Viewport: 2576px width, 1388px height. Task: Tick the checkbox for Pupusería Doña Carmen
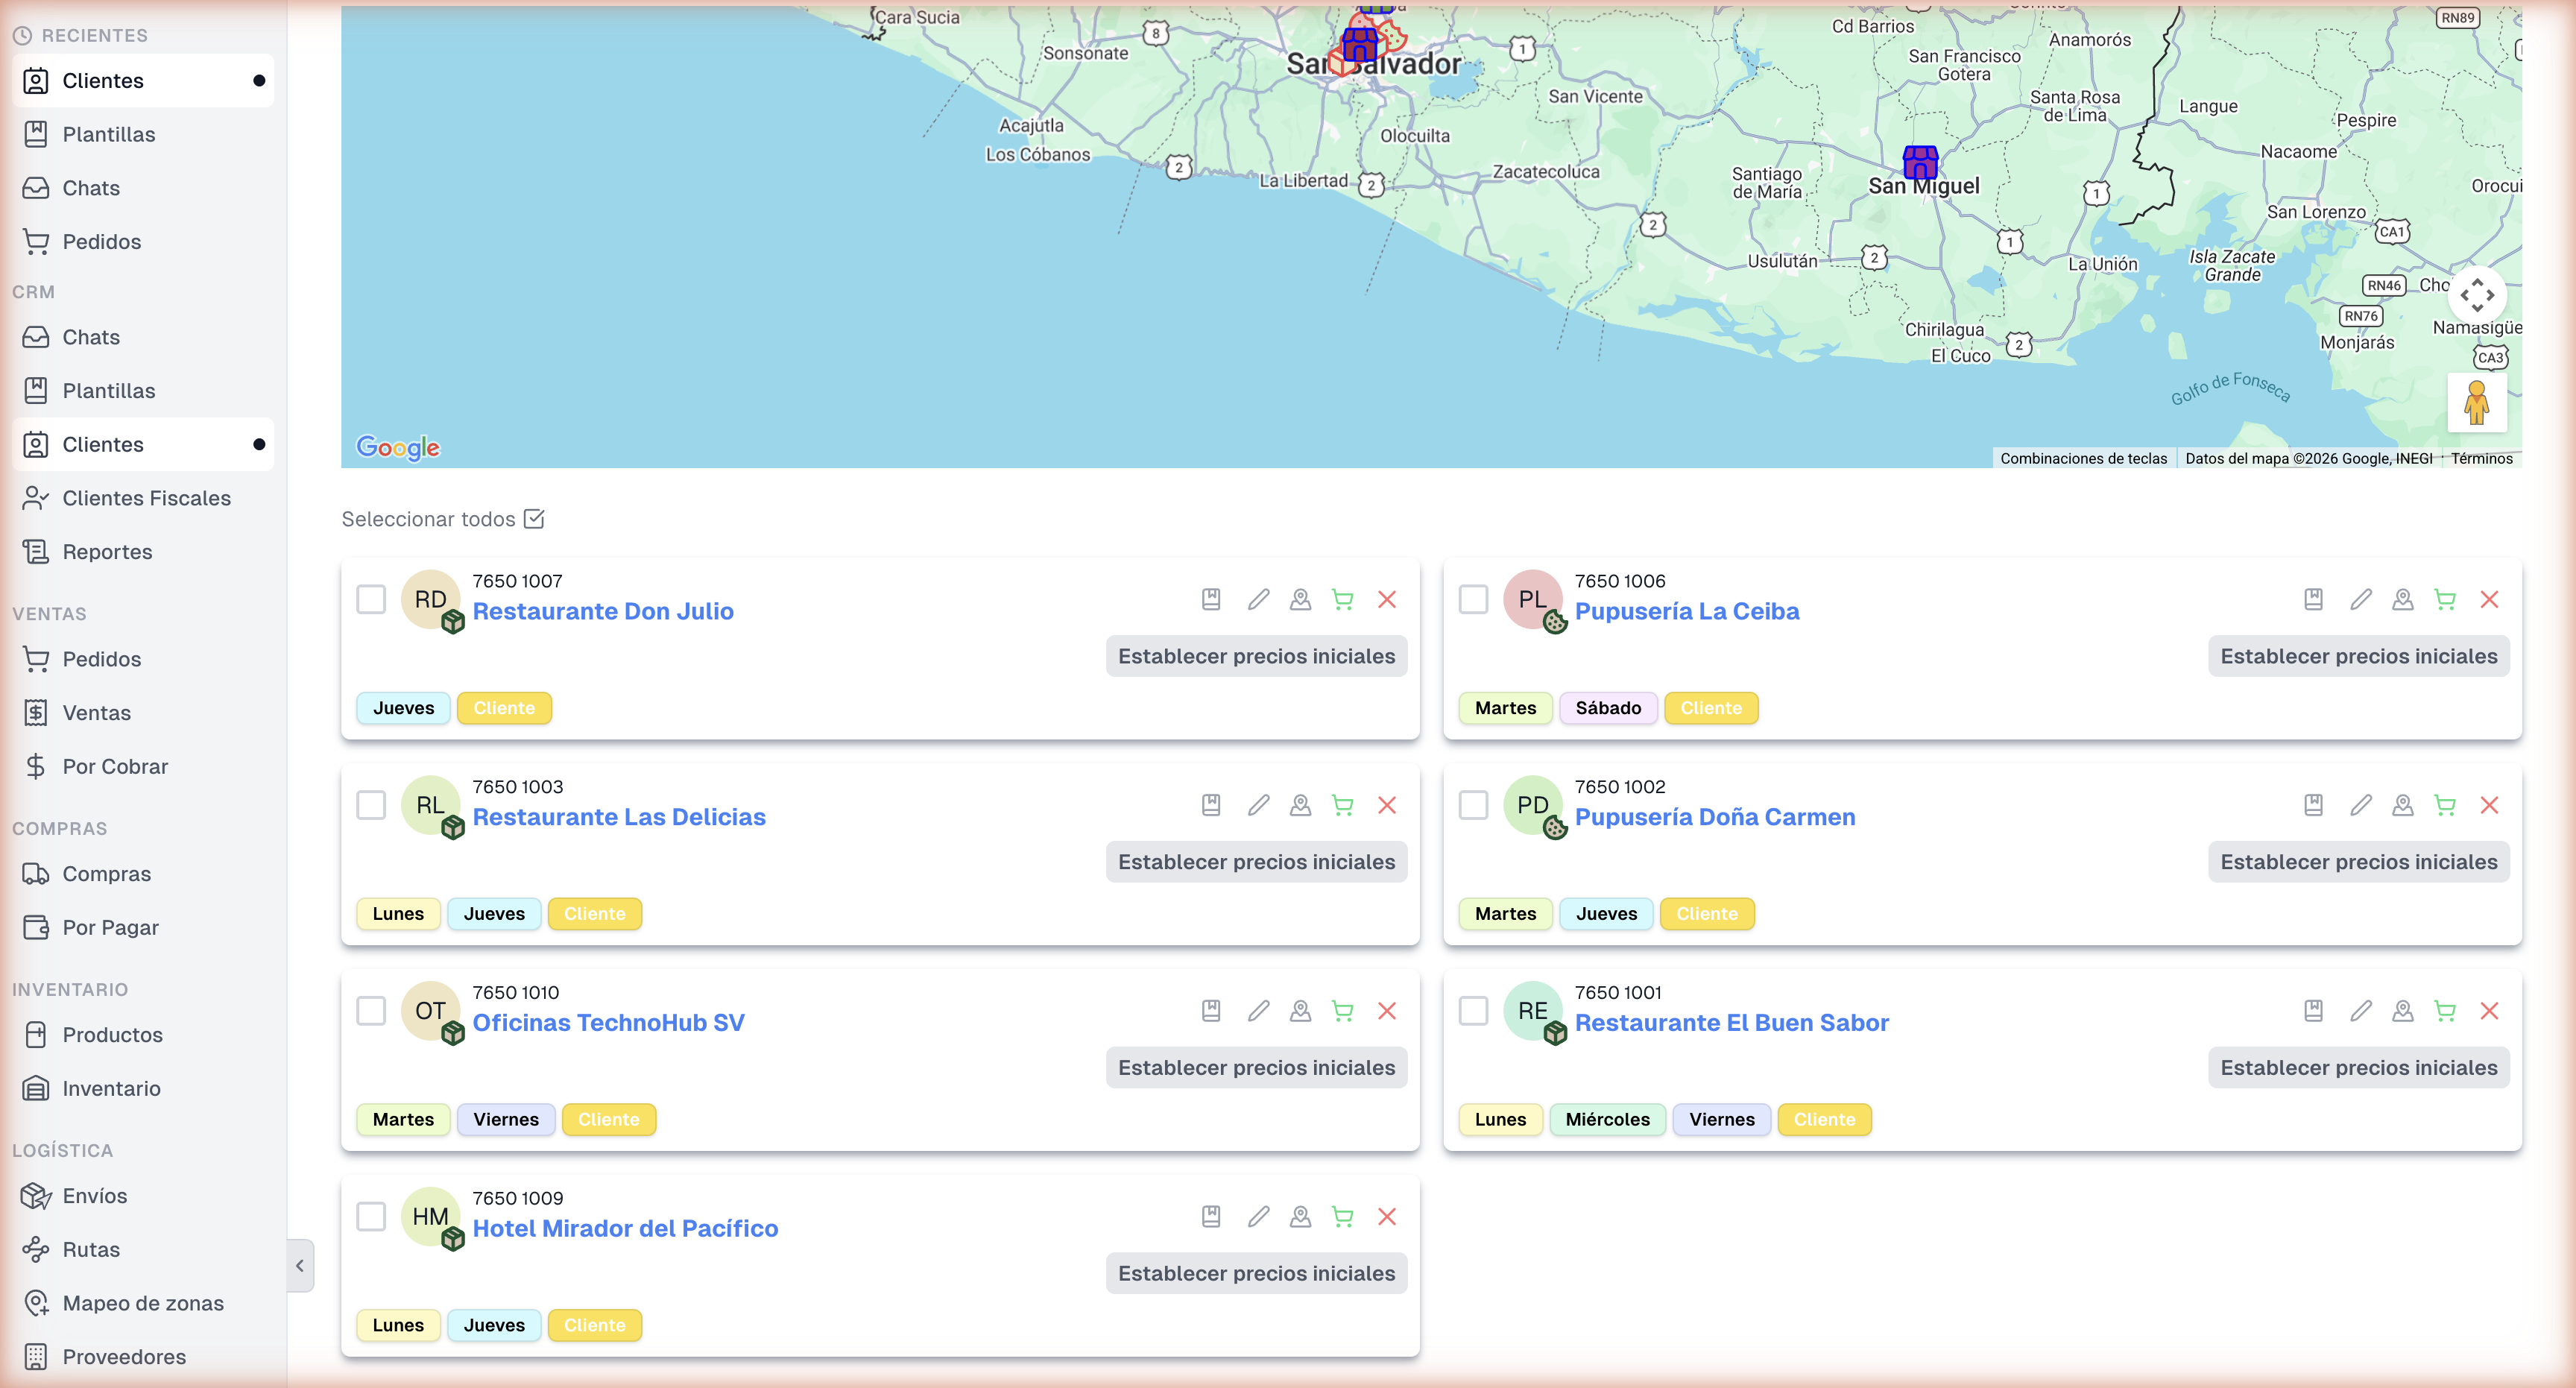1473,805
